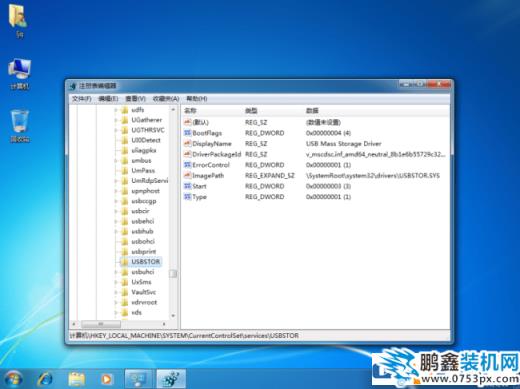Screen dimensions: 520x389
Task: Click the tree scrollbar down arrow
Action: pos(173,316)
